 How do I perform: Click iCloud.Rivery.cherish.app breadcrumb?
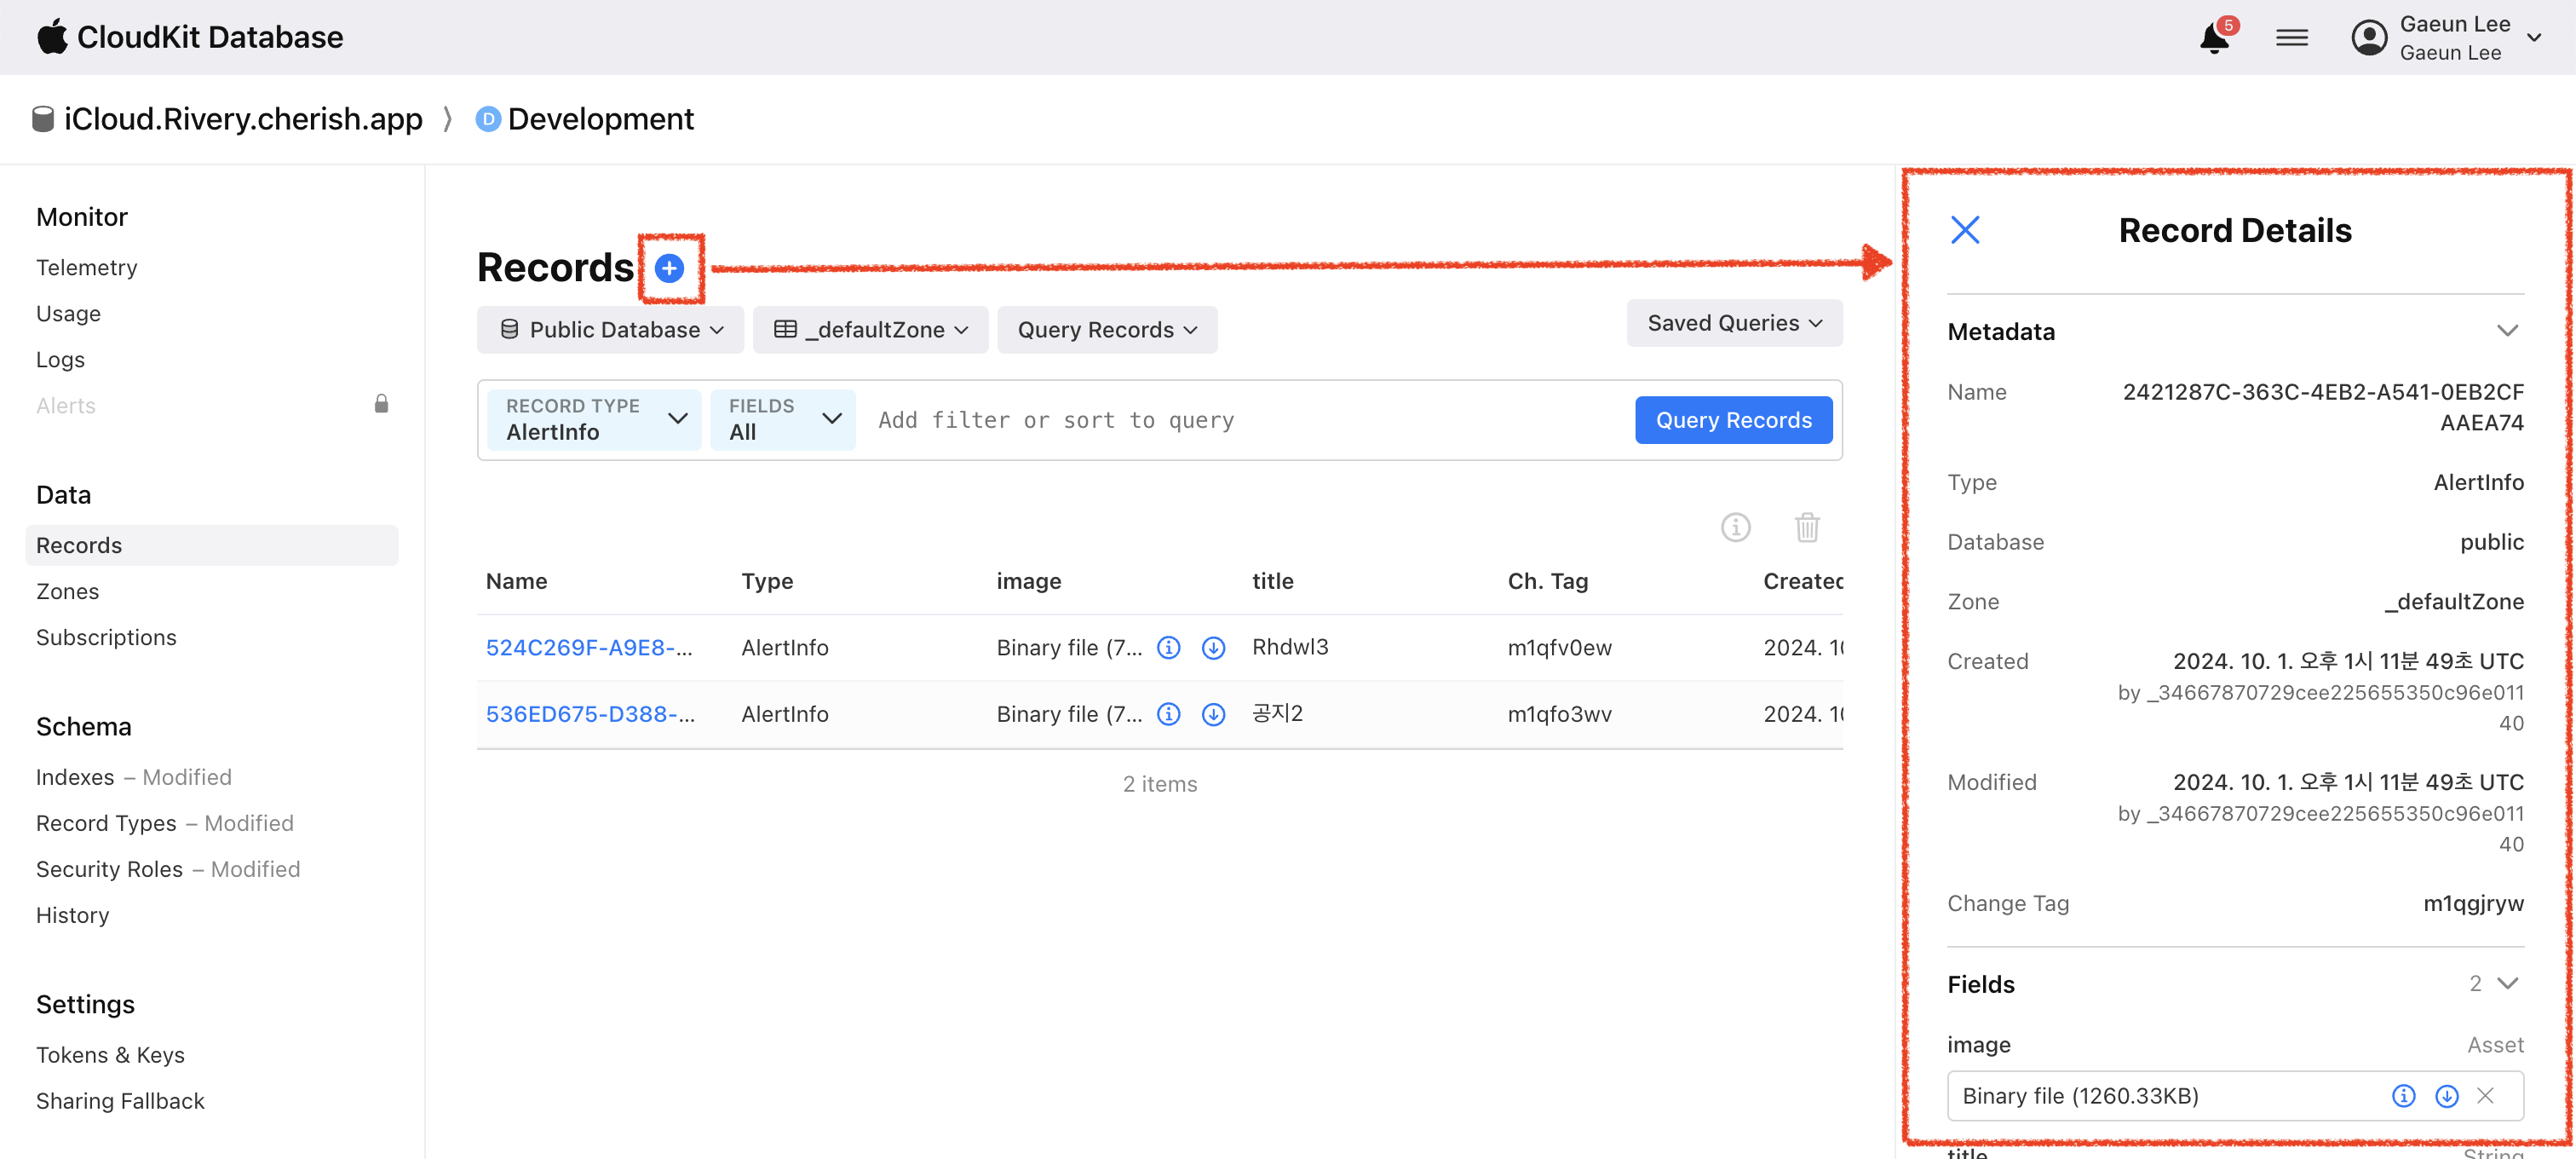click(243, 119)
